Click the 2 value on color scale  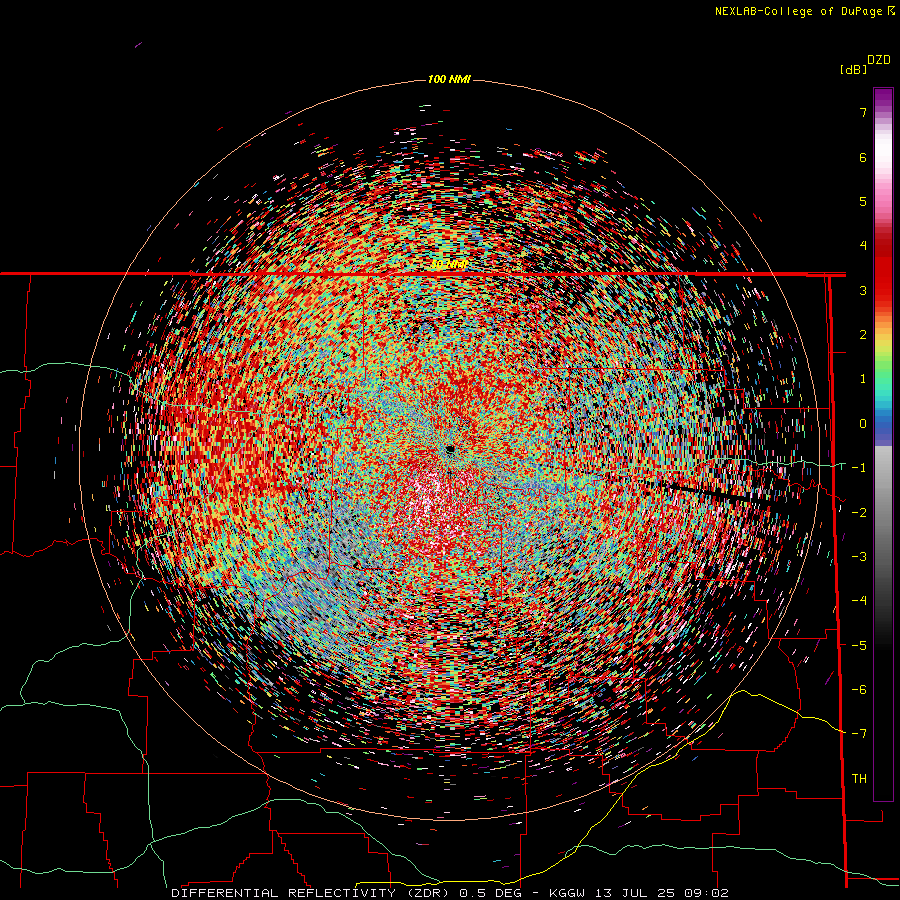[x=863, y=335]
